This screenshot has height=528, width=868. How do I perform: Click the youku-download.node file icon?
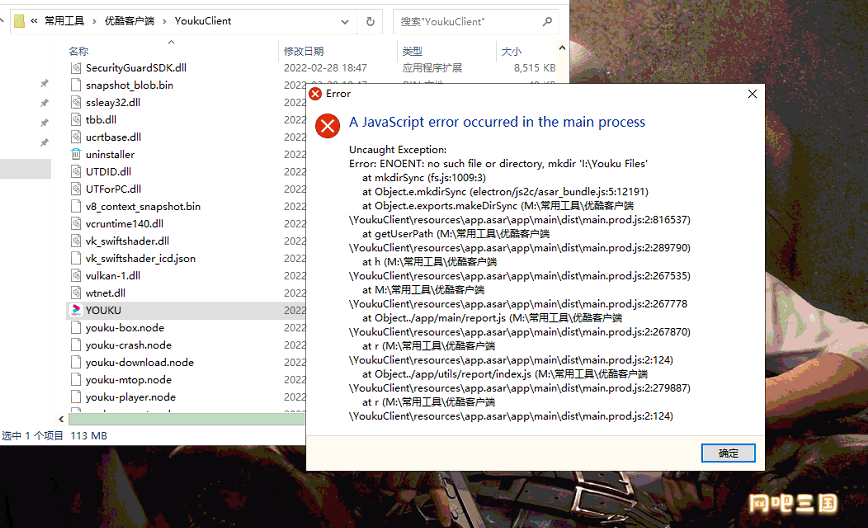76,363
